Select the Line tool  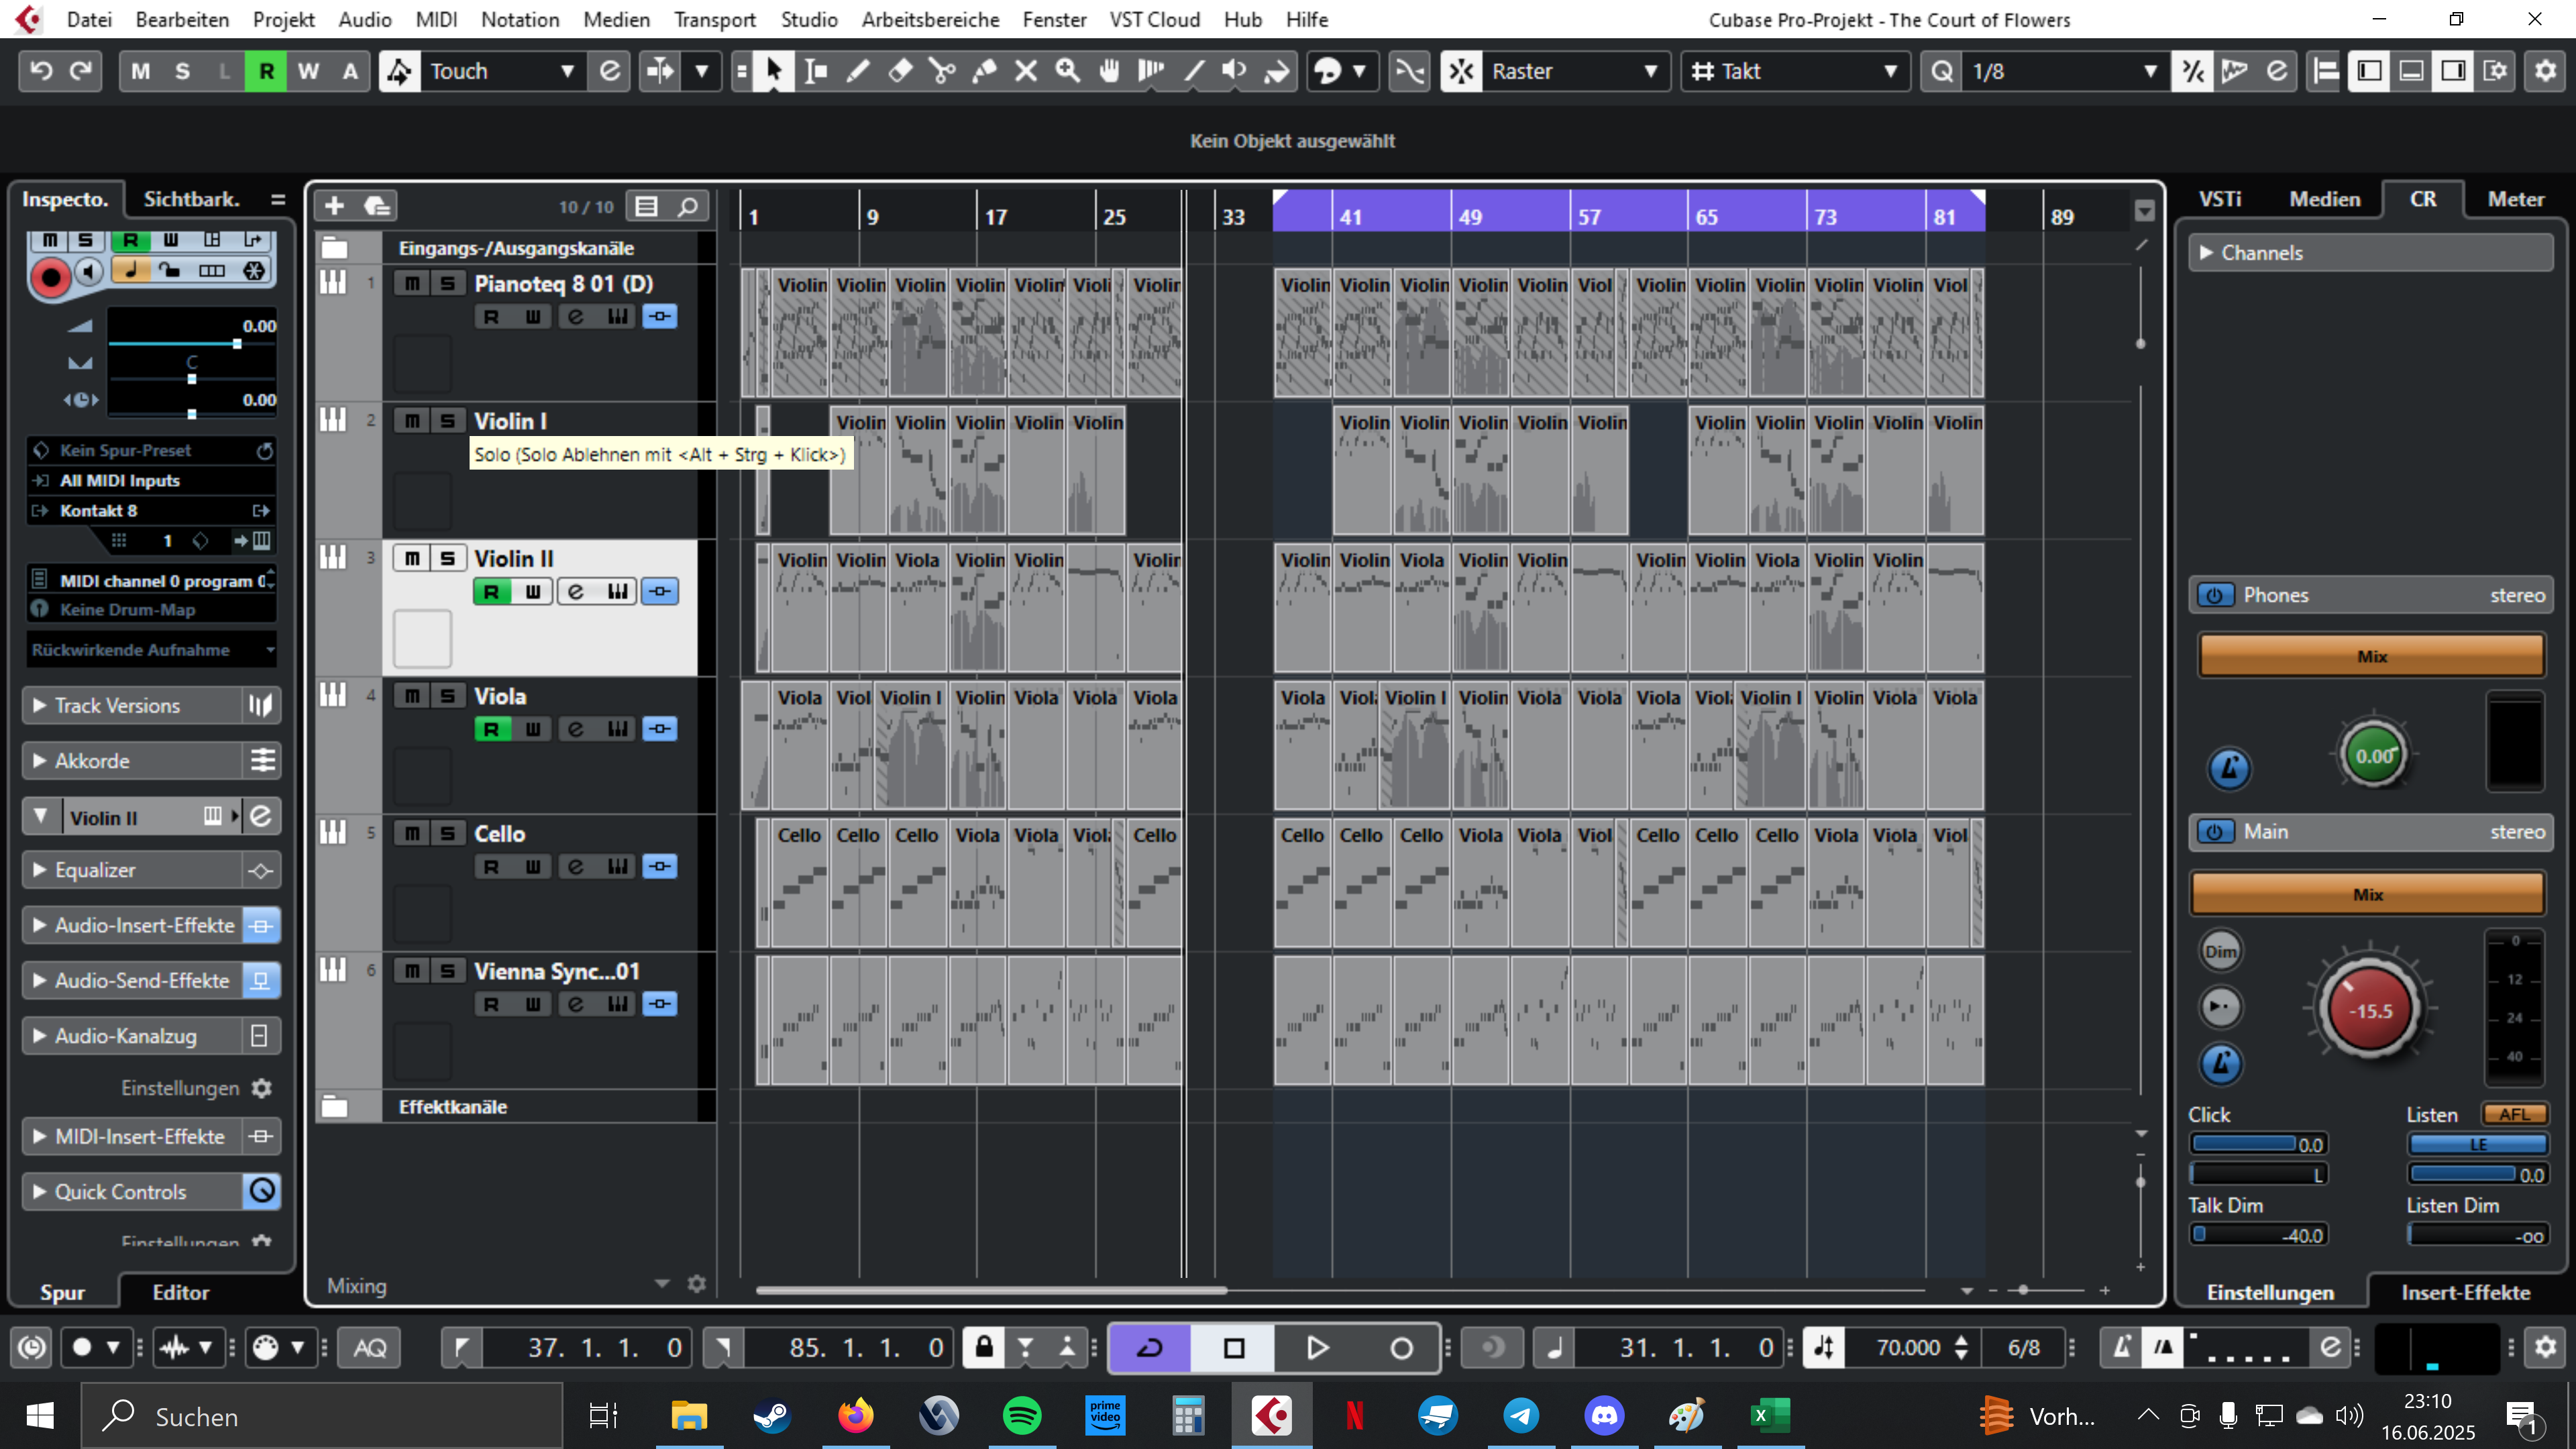1194,71
